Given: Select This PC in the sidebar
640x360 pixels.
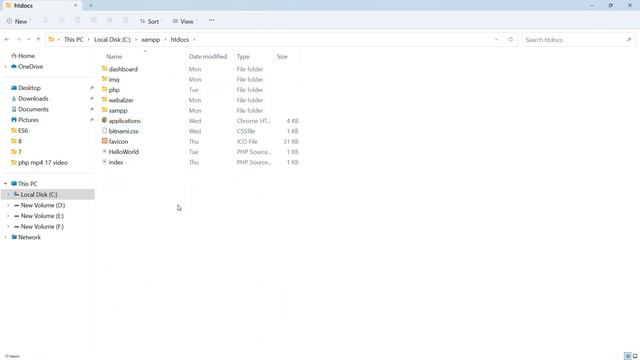Looking at the screenshot, I should pyautogui.click(x=24, y=184).
